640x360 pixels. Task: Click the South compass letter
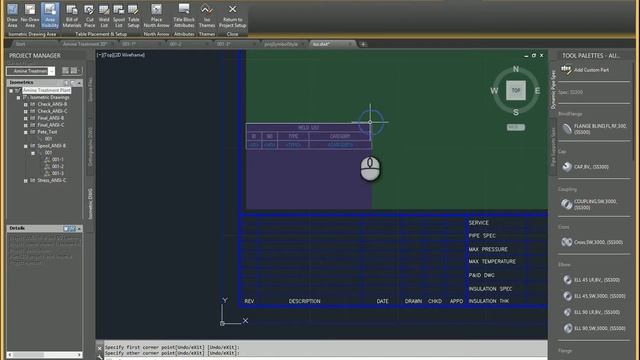[x=516, y=112]
